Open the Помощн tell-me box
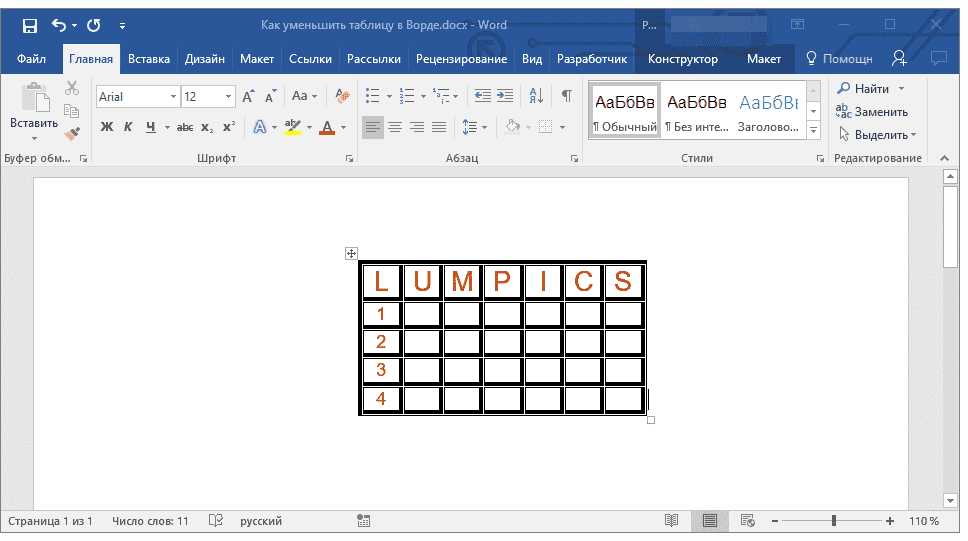Image resolution: width=968 pixels, height=541 pixels. click(839, 59)
